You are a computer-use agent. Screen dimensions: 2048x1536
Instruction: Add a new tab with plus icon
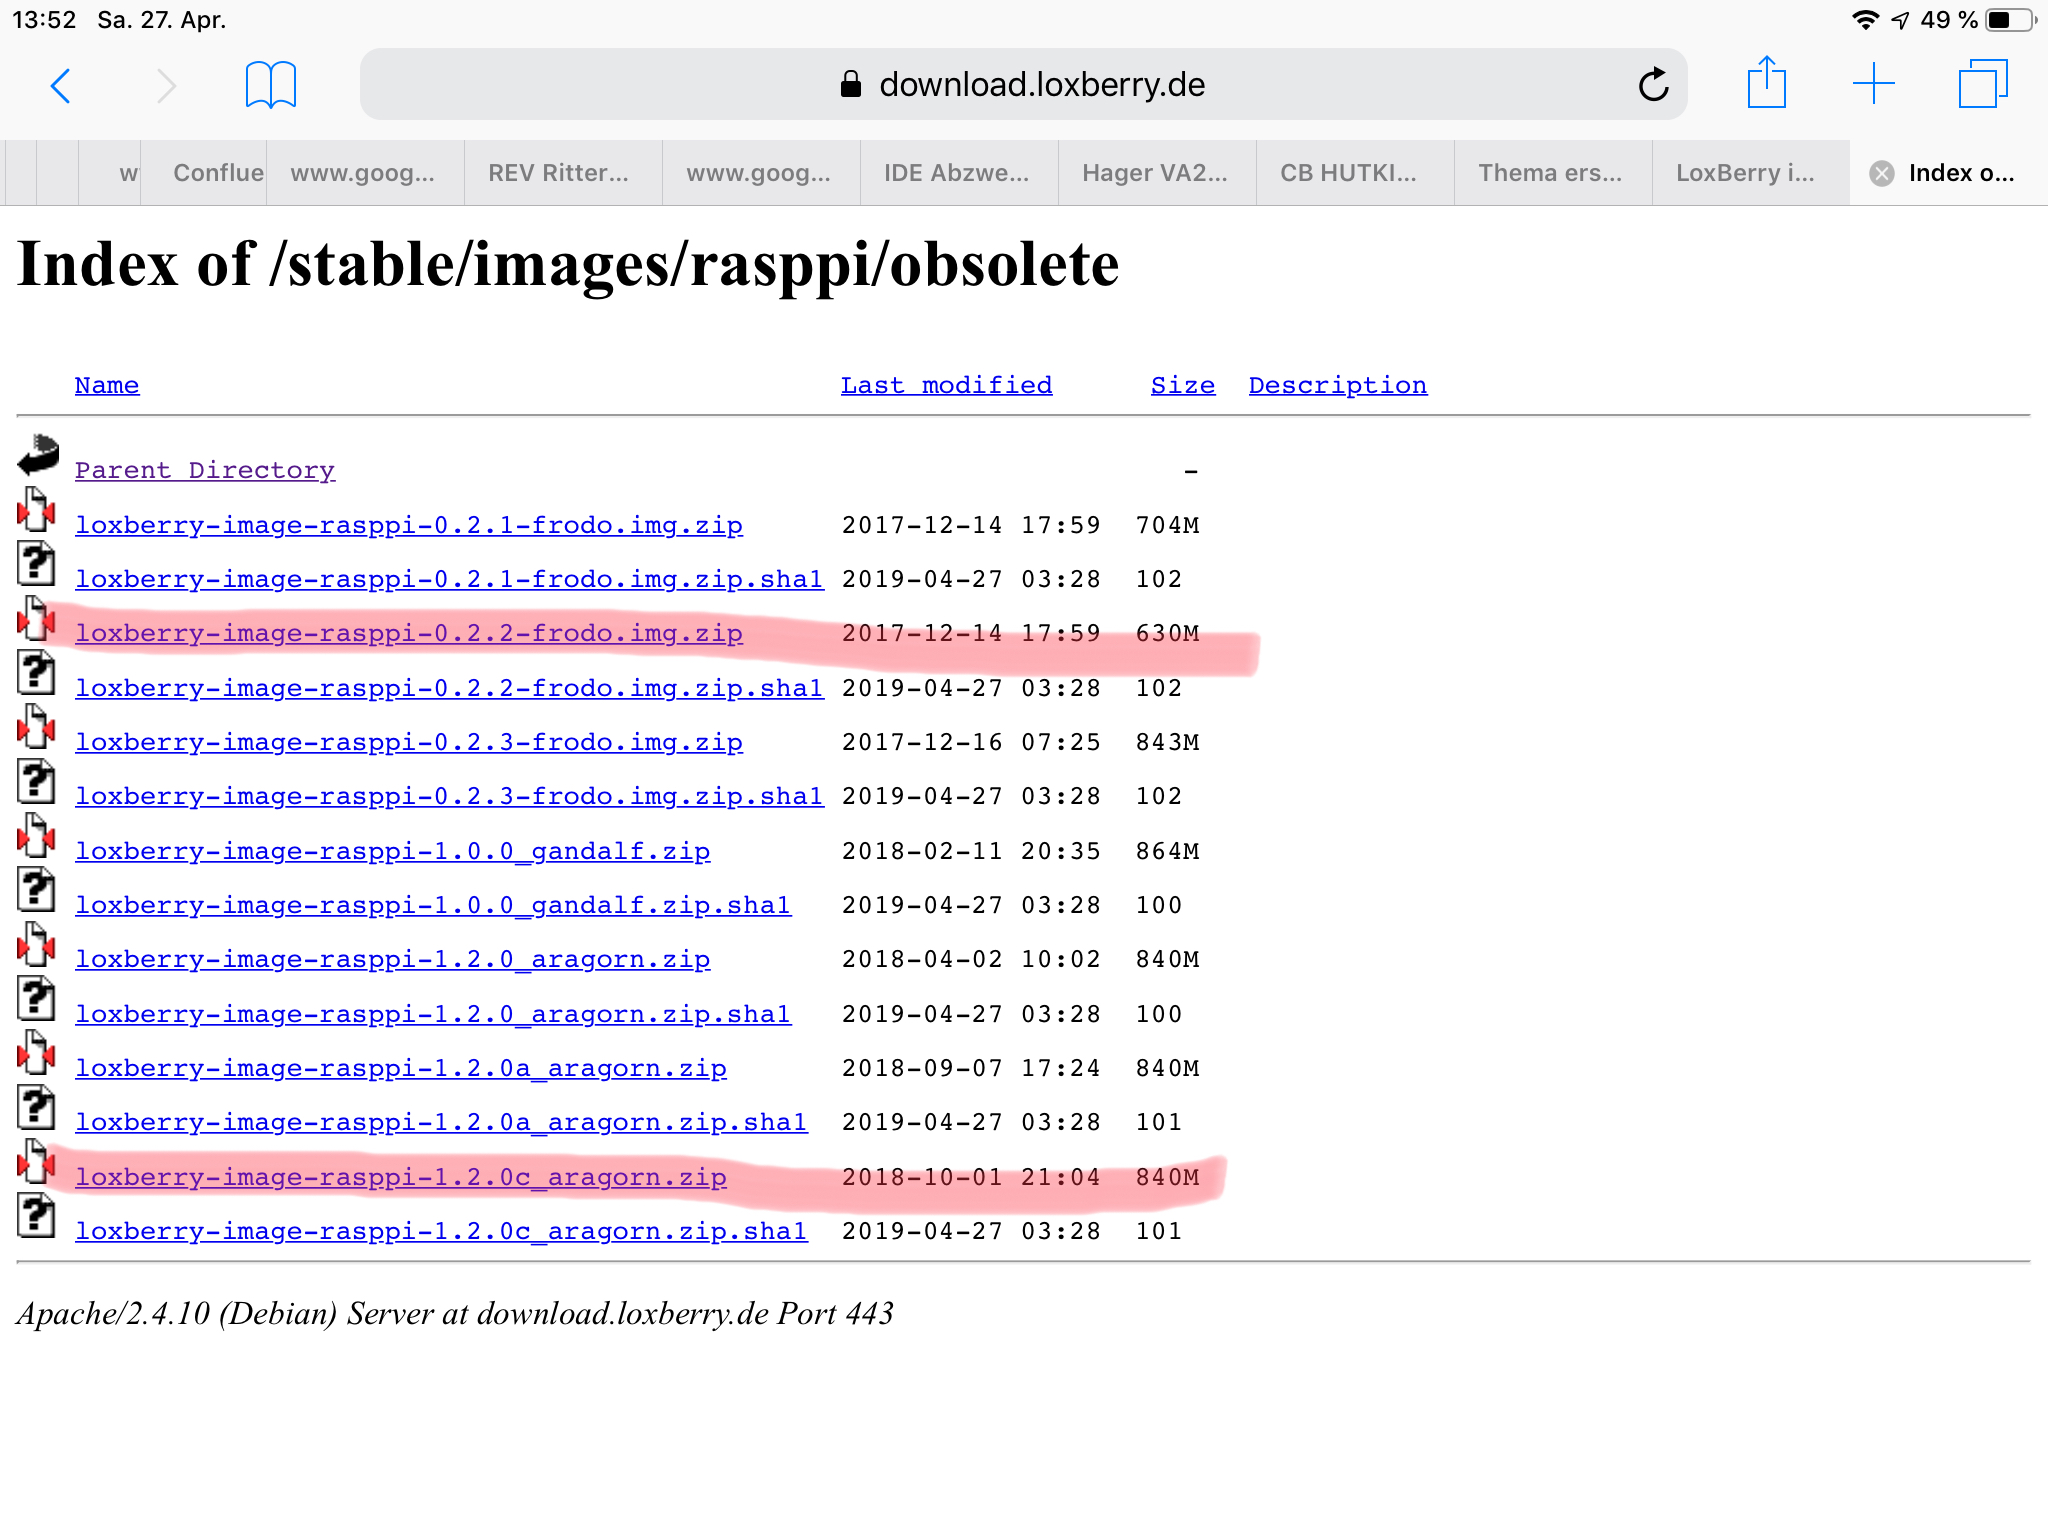click(1873, 84)
